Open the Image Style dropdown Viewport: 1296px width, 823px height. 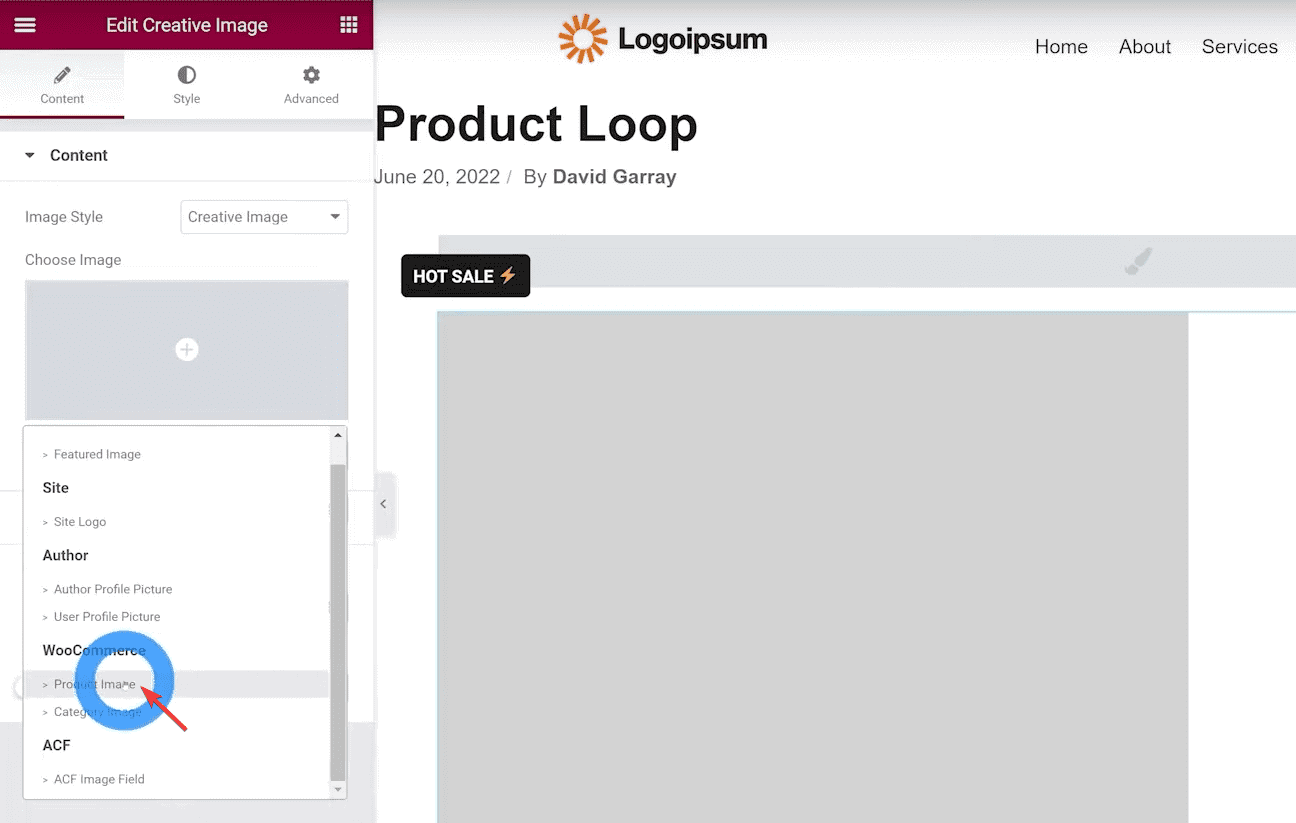pos(263,217)
